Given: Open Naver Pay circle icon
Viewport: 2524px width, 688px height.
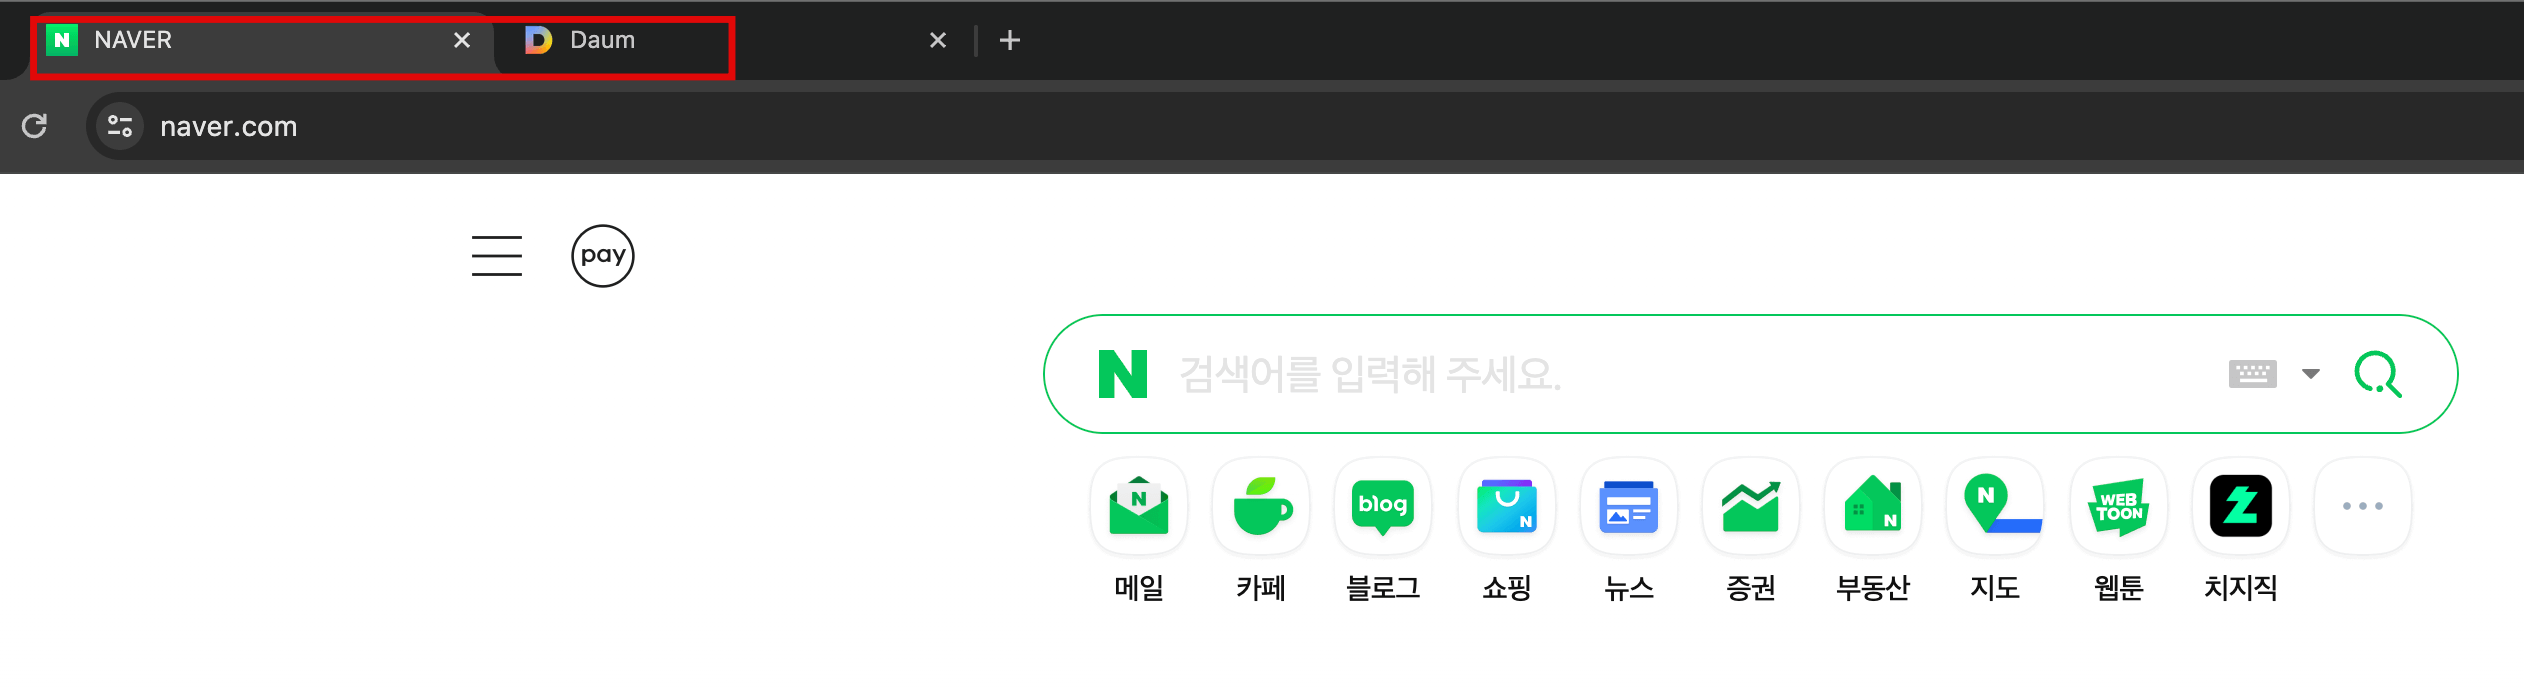Looking at the screenshot, I should 603,256.
